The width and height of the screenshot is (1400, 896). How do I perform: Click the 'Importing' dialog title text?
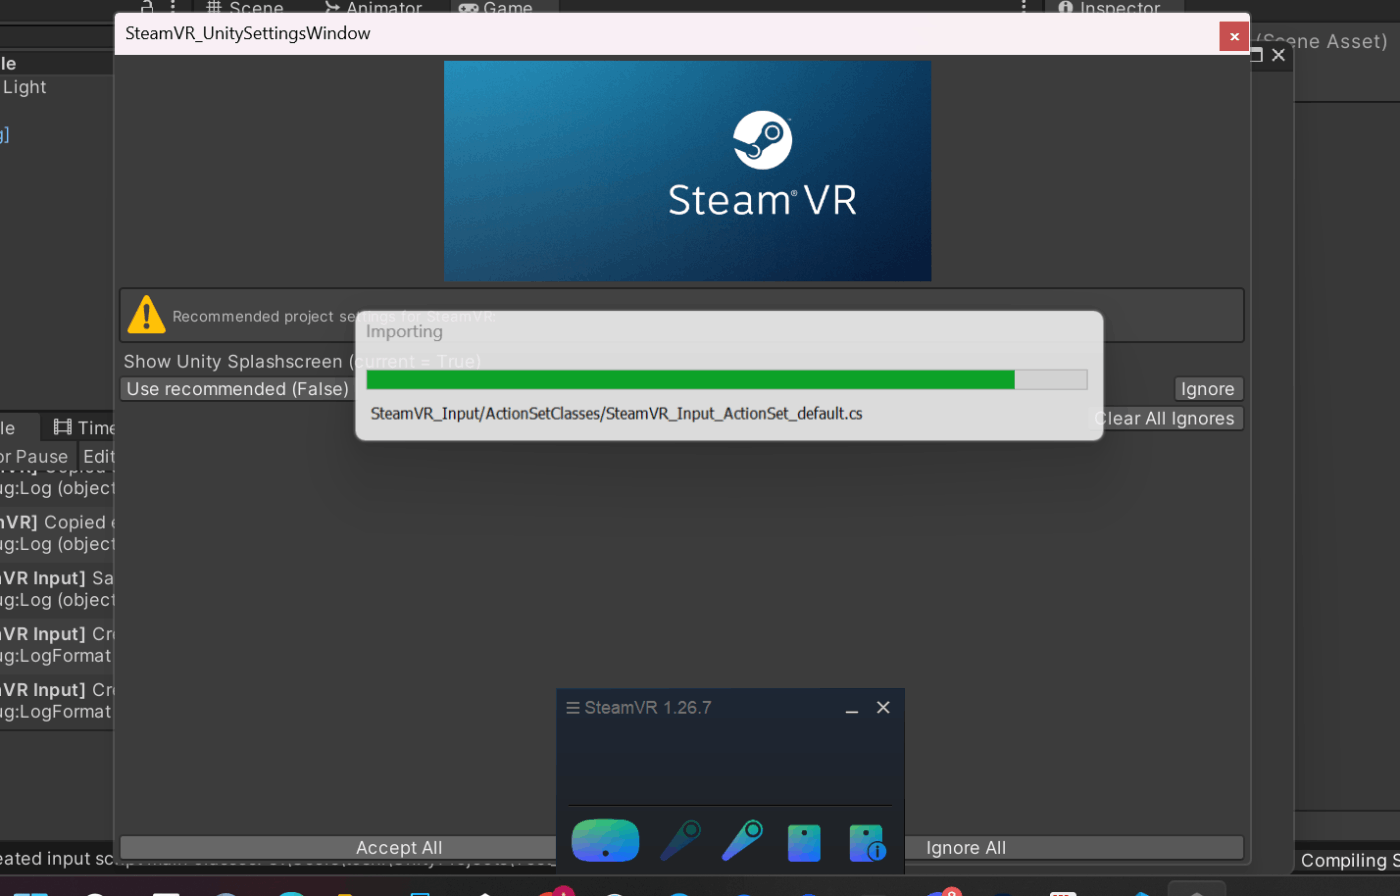click(x=404, y=331)
